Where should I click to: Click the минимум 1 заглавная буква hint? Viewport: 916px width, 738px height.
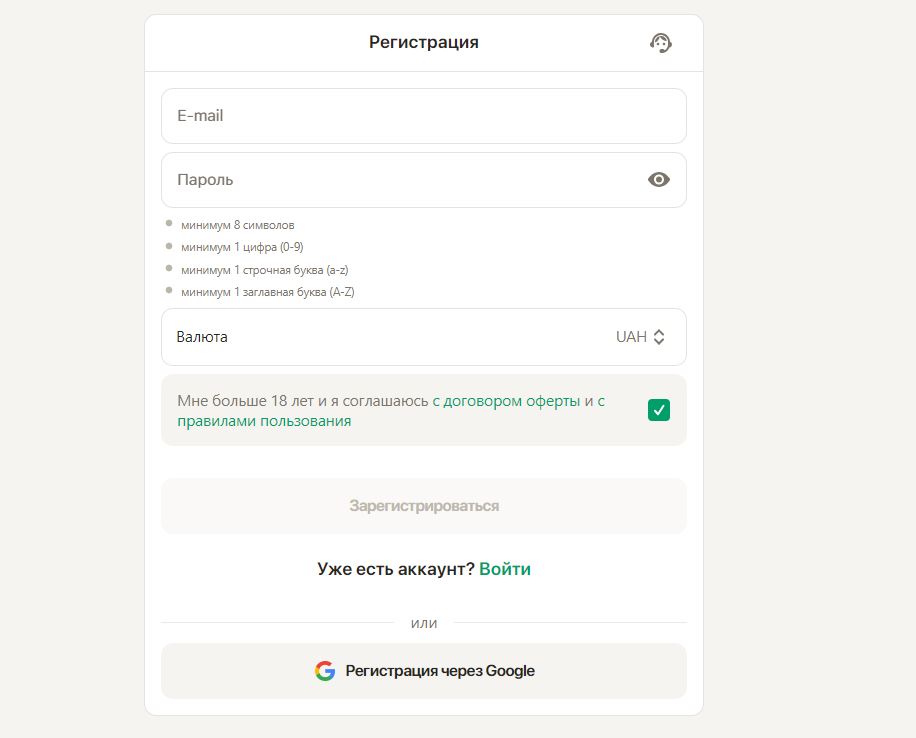coord(268,292)
